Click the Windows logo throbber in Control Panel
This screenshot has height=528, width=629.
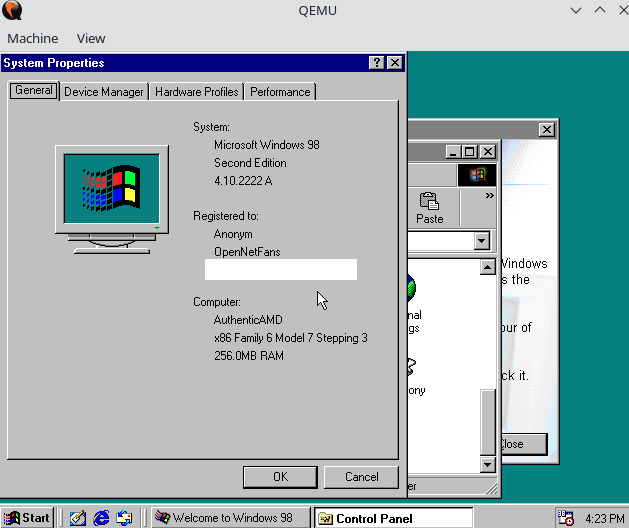(x=477, y=175)
